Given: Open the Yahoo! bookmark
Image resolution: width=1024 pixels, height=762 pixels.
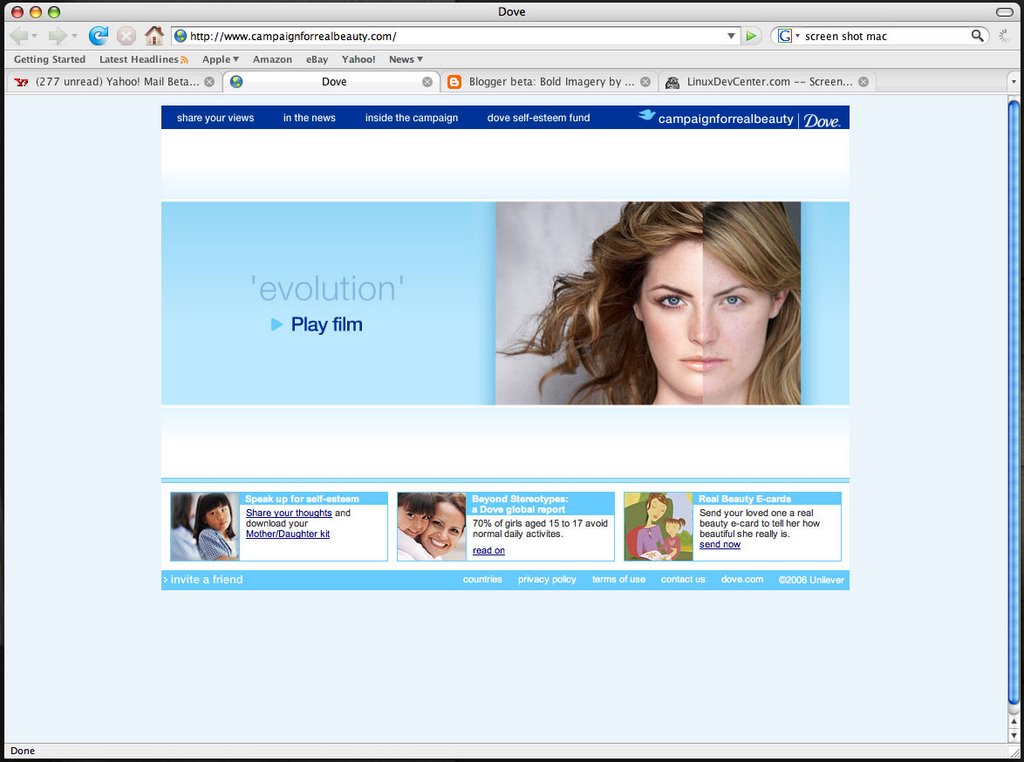Looking at the screenshot, I should point(359,59).
